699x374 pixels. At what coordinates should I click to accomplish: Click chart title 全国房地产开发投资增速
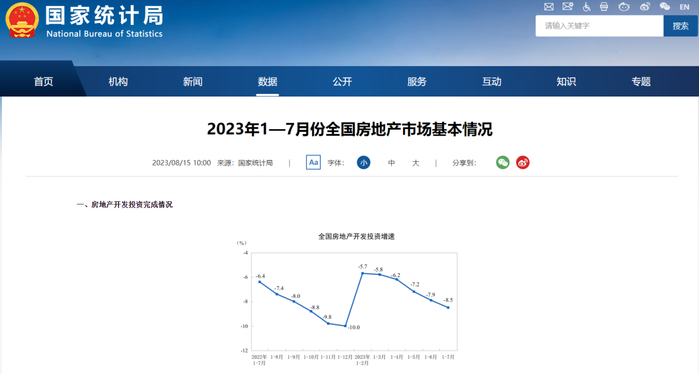(x=356, y=236)
